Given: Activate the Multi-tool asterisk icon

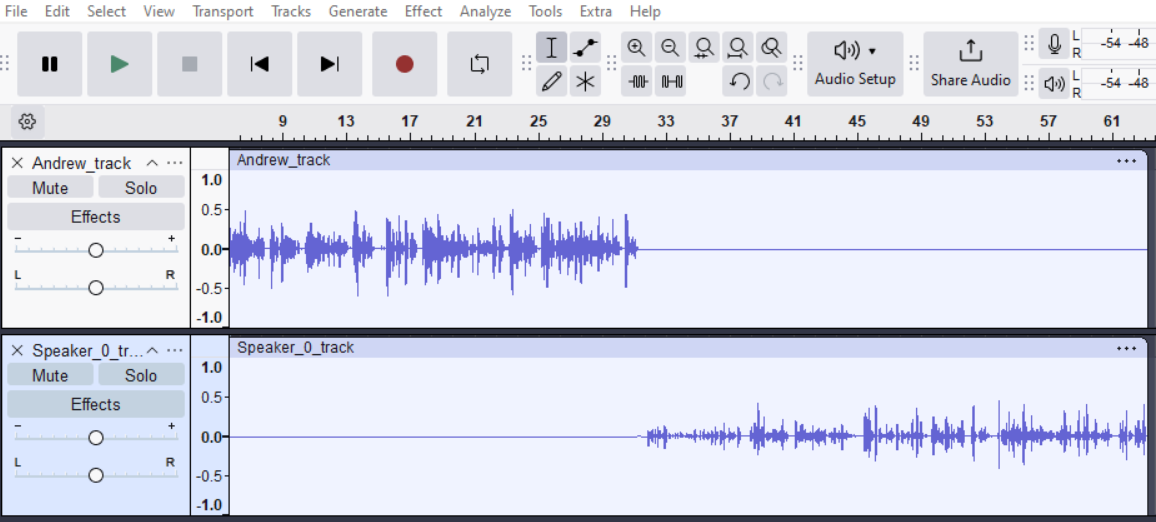Looking at the screenshot, I should (586, 82).
